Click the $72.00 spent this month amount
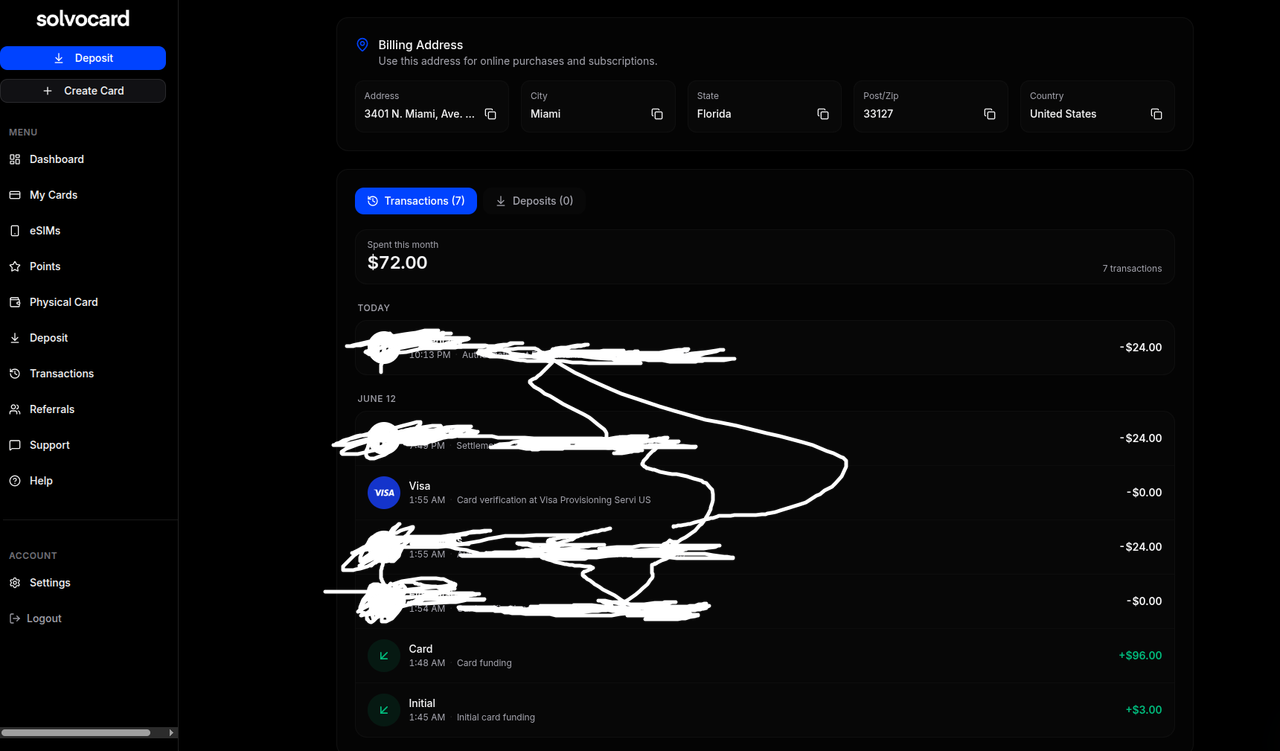1280x751 pixels. pyautogui.click(x=397, y=263)
